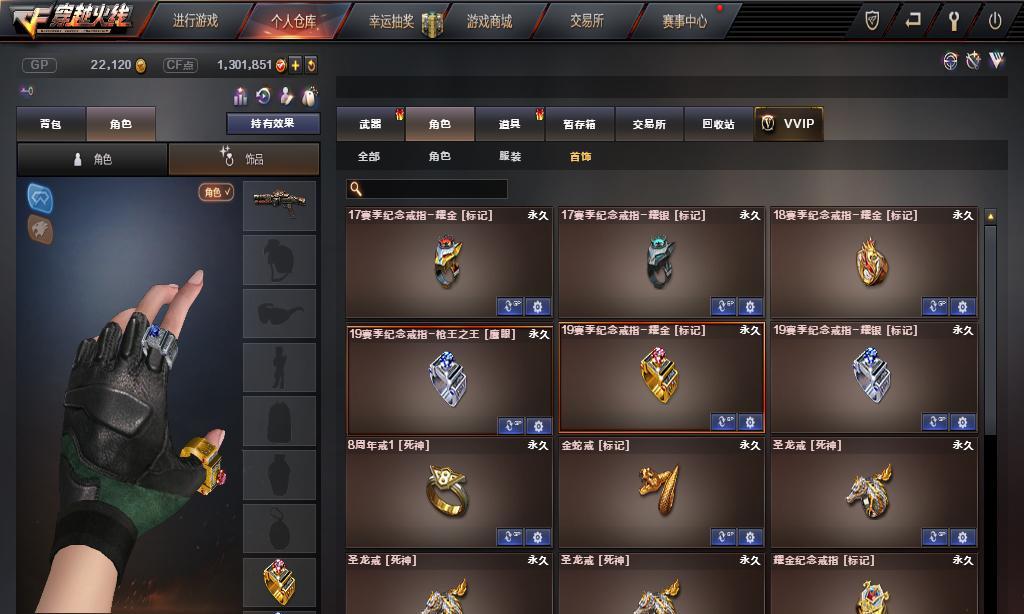1024x614 pixels.
Task: Click the GP icon on 金蛇戒 card
Action: [723, 537]
